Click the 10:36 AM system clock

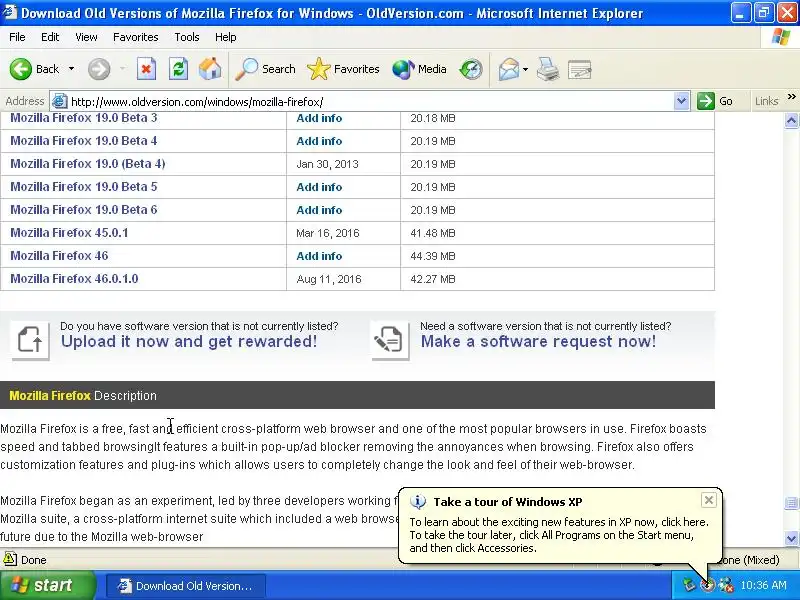coord(763,585)
